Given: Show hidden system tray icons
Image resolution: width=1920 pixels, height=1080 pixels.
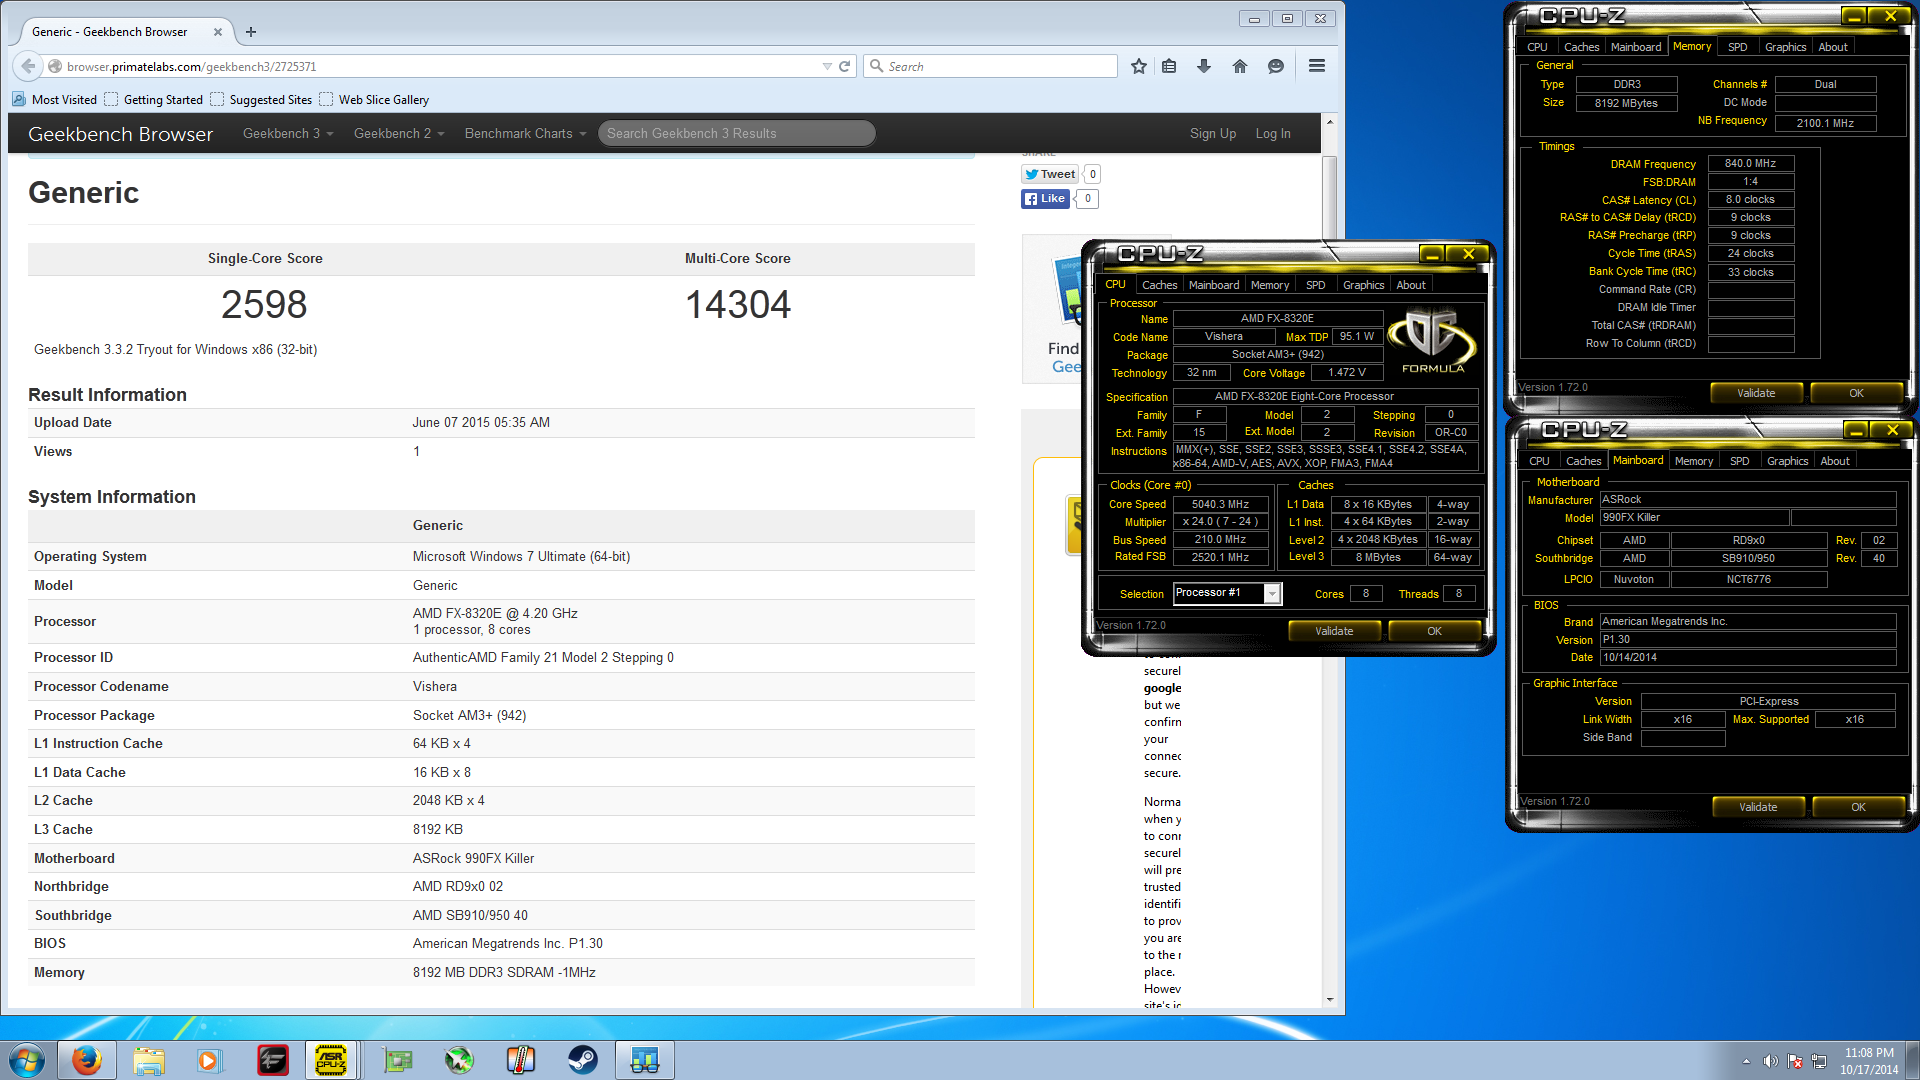Looking at the screenshot, I should (x=1746, y=1061).
